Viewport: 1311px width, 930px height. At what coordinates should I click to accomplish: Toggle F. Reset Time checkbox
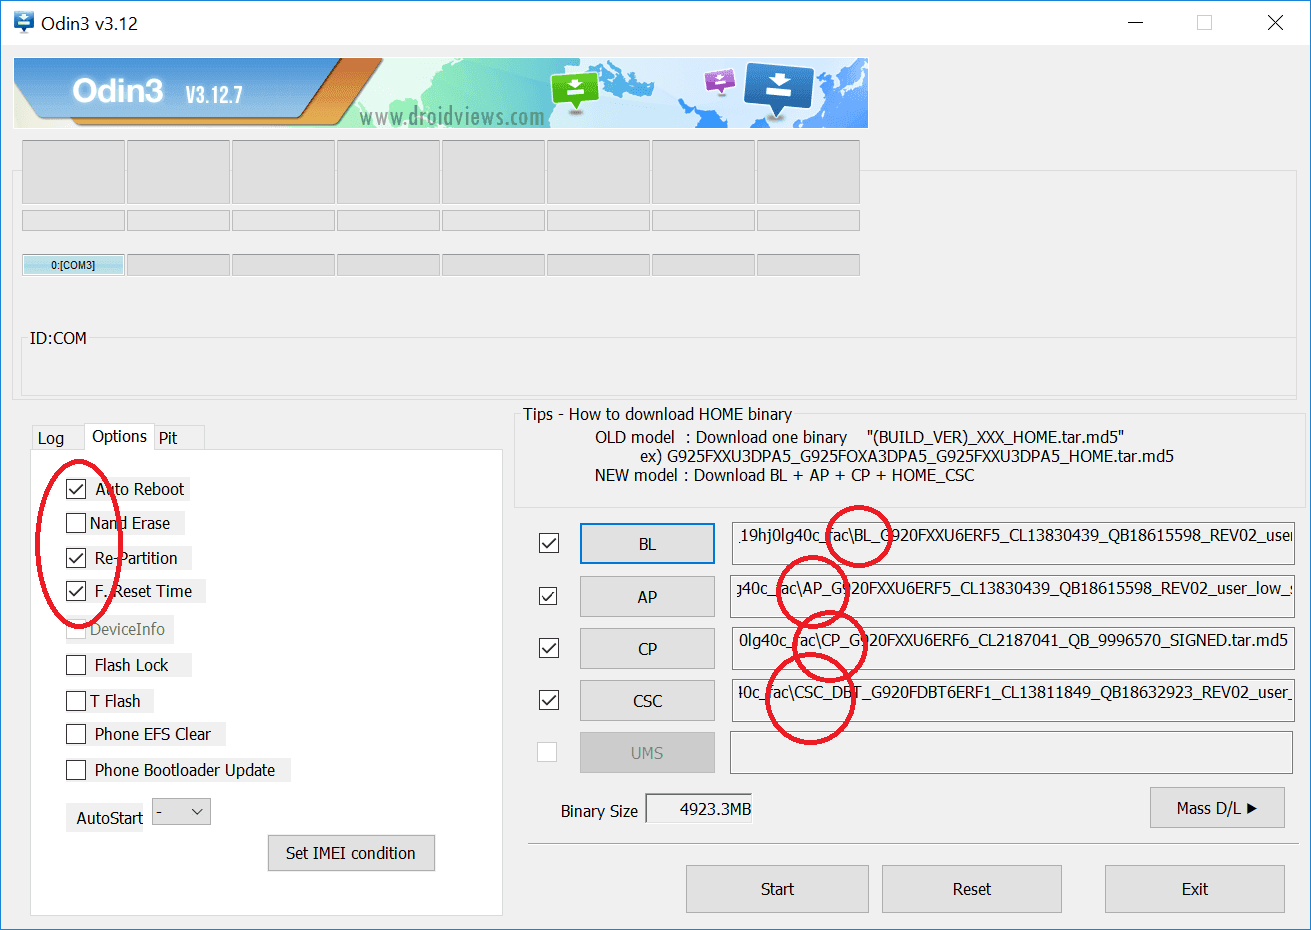coord(76,591)
